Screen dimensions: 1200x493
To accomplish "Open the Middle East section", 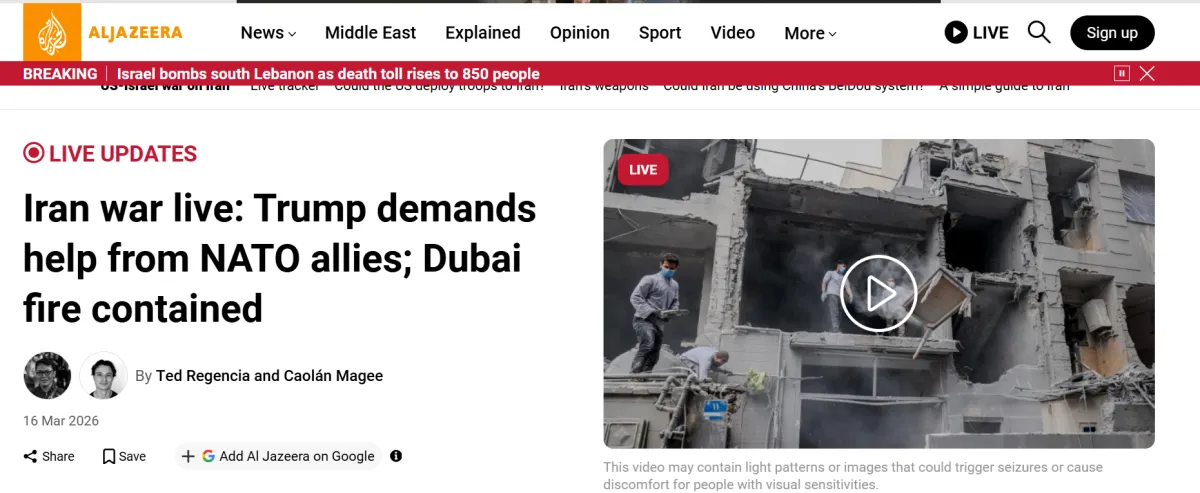I will click(x=370, y=33).
